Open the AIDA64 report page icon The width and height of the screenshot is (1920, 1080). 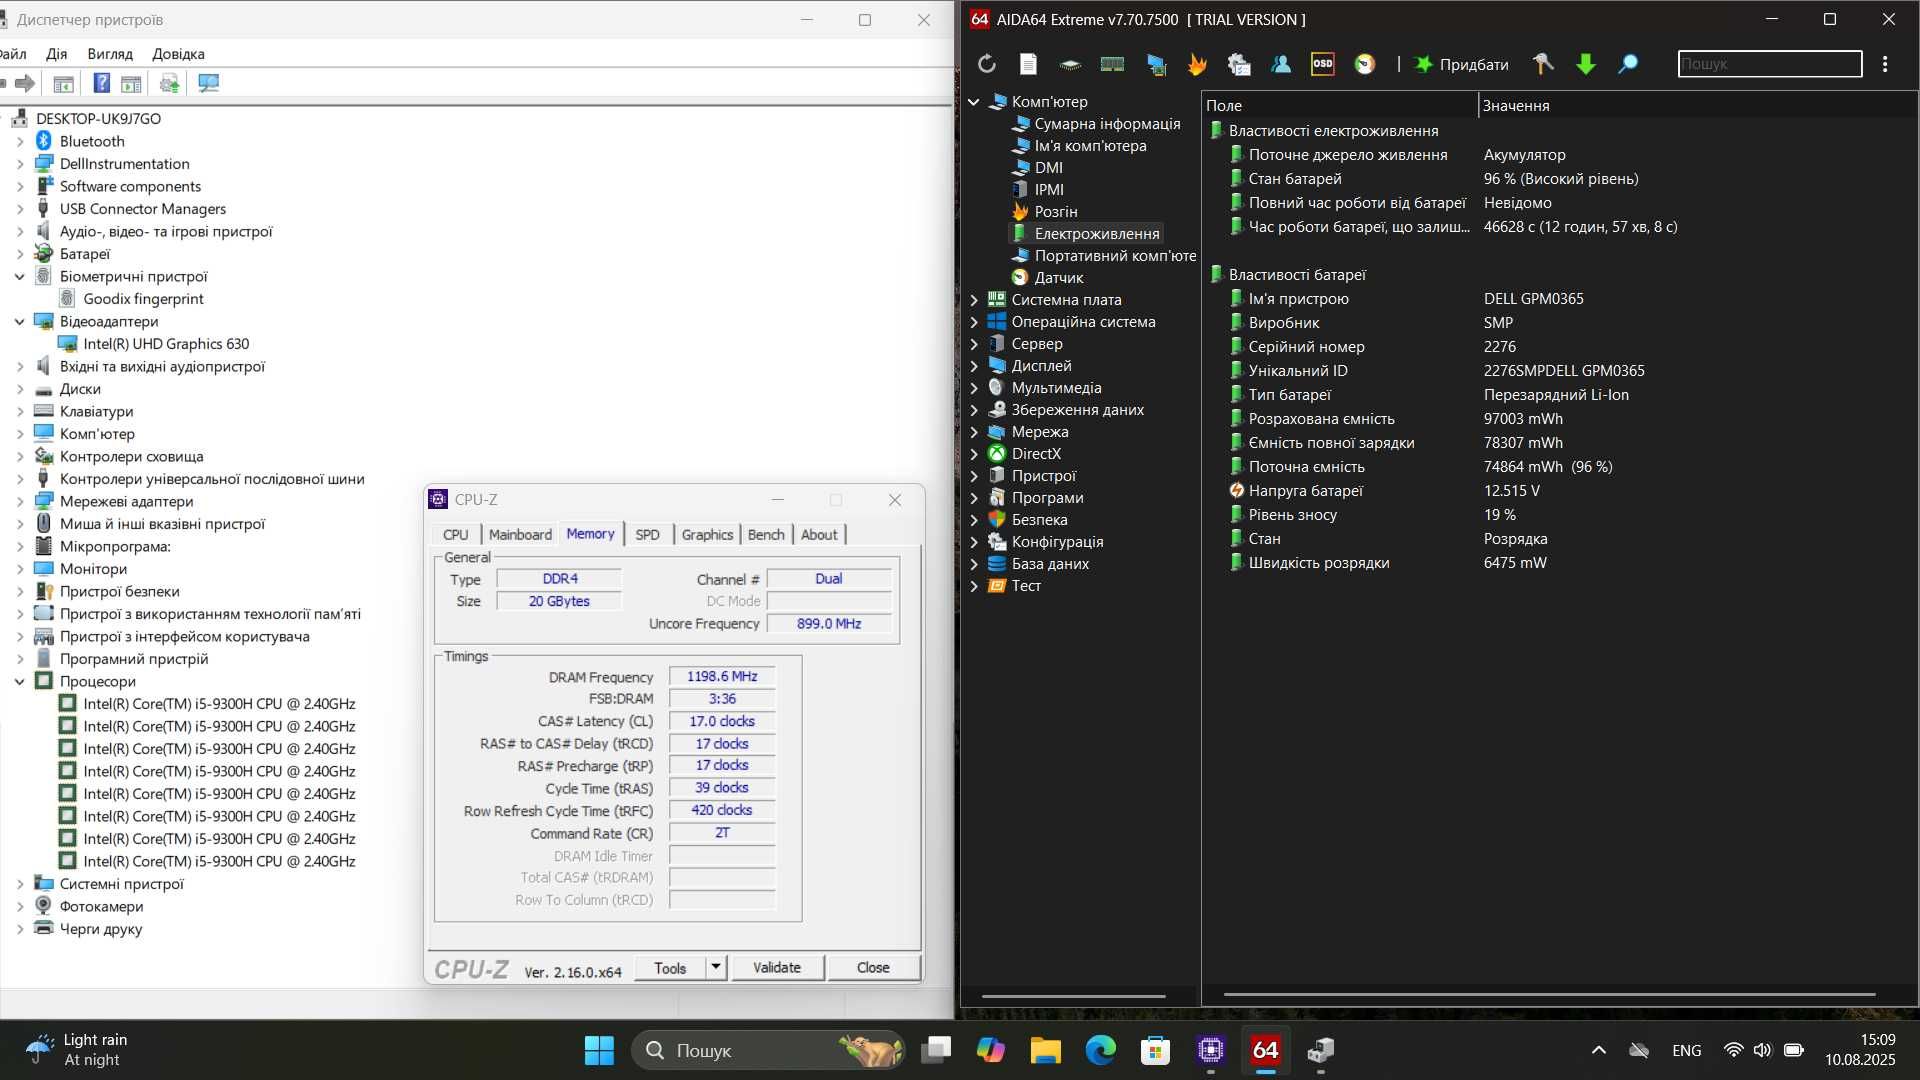click(x=1028, y=64)
